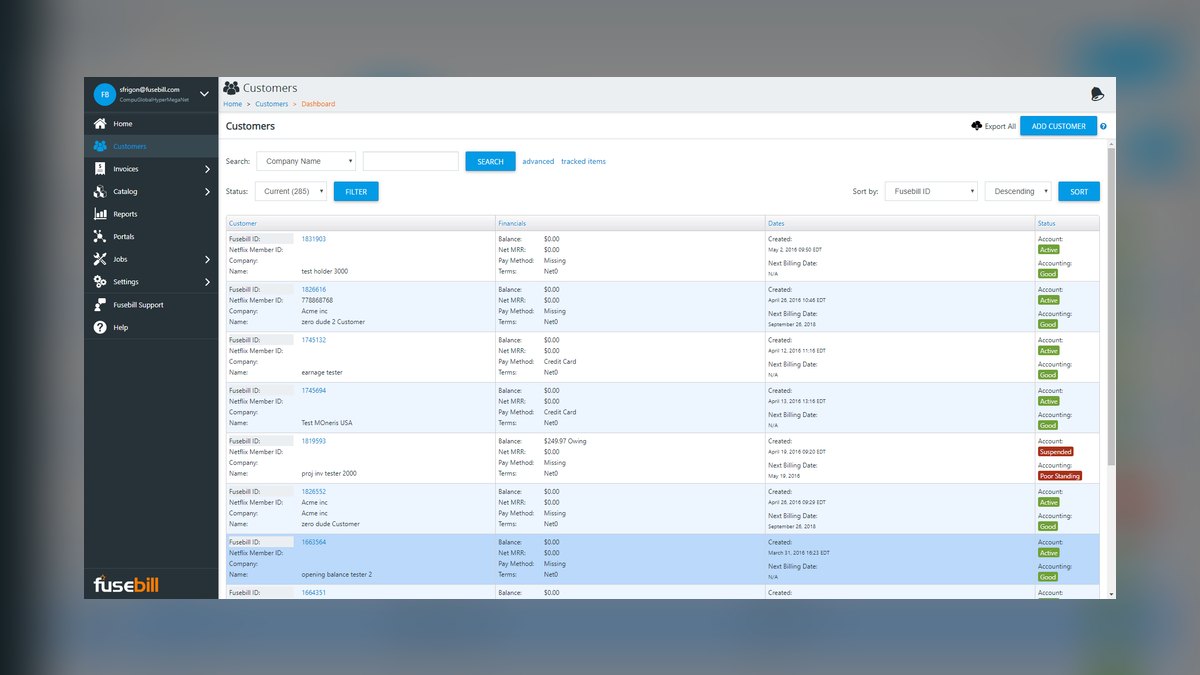
Task: Expand the Settings submenu arrow
Action: (207, 282)
